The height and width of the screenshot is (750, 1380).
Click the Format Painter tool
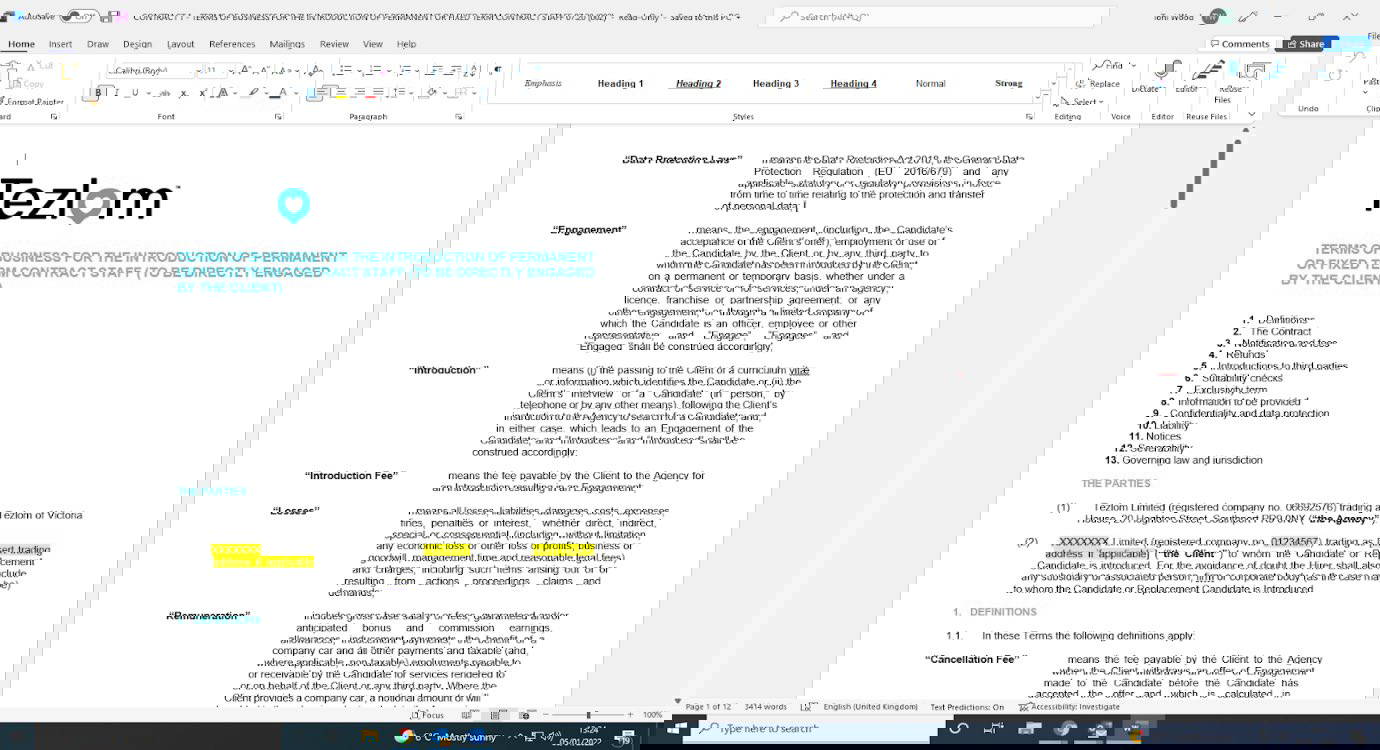38,102
